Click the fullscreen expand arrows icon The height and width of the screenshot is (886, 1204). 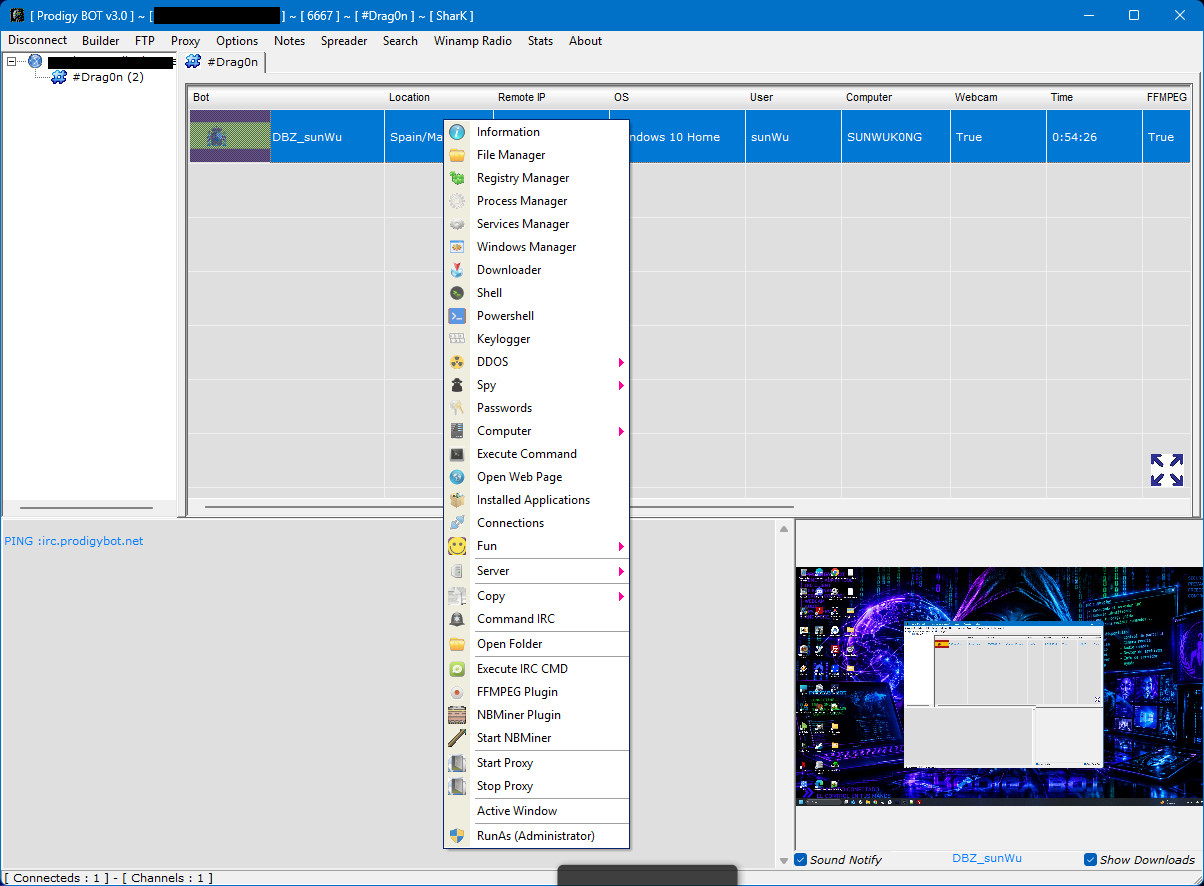(x=1166, y=470)
